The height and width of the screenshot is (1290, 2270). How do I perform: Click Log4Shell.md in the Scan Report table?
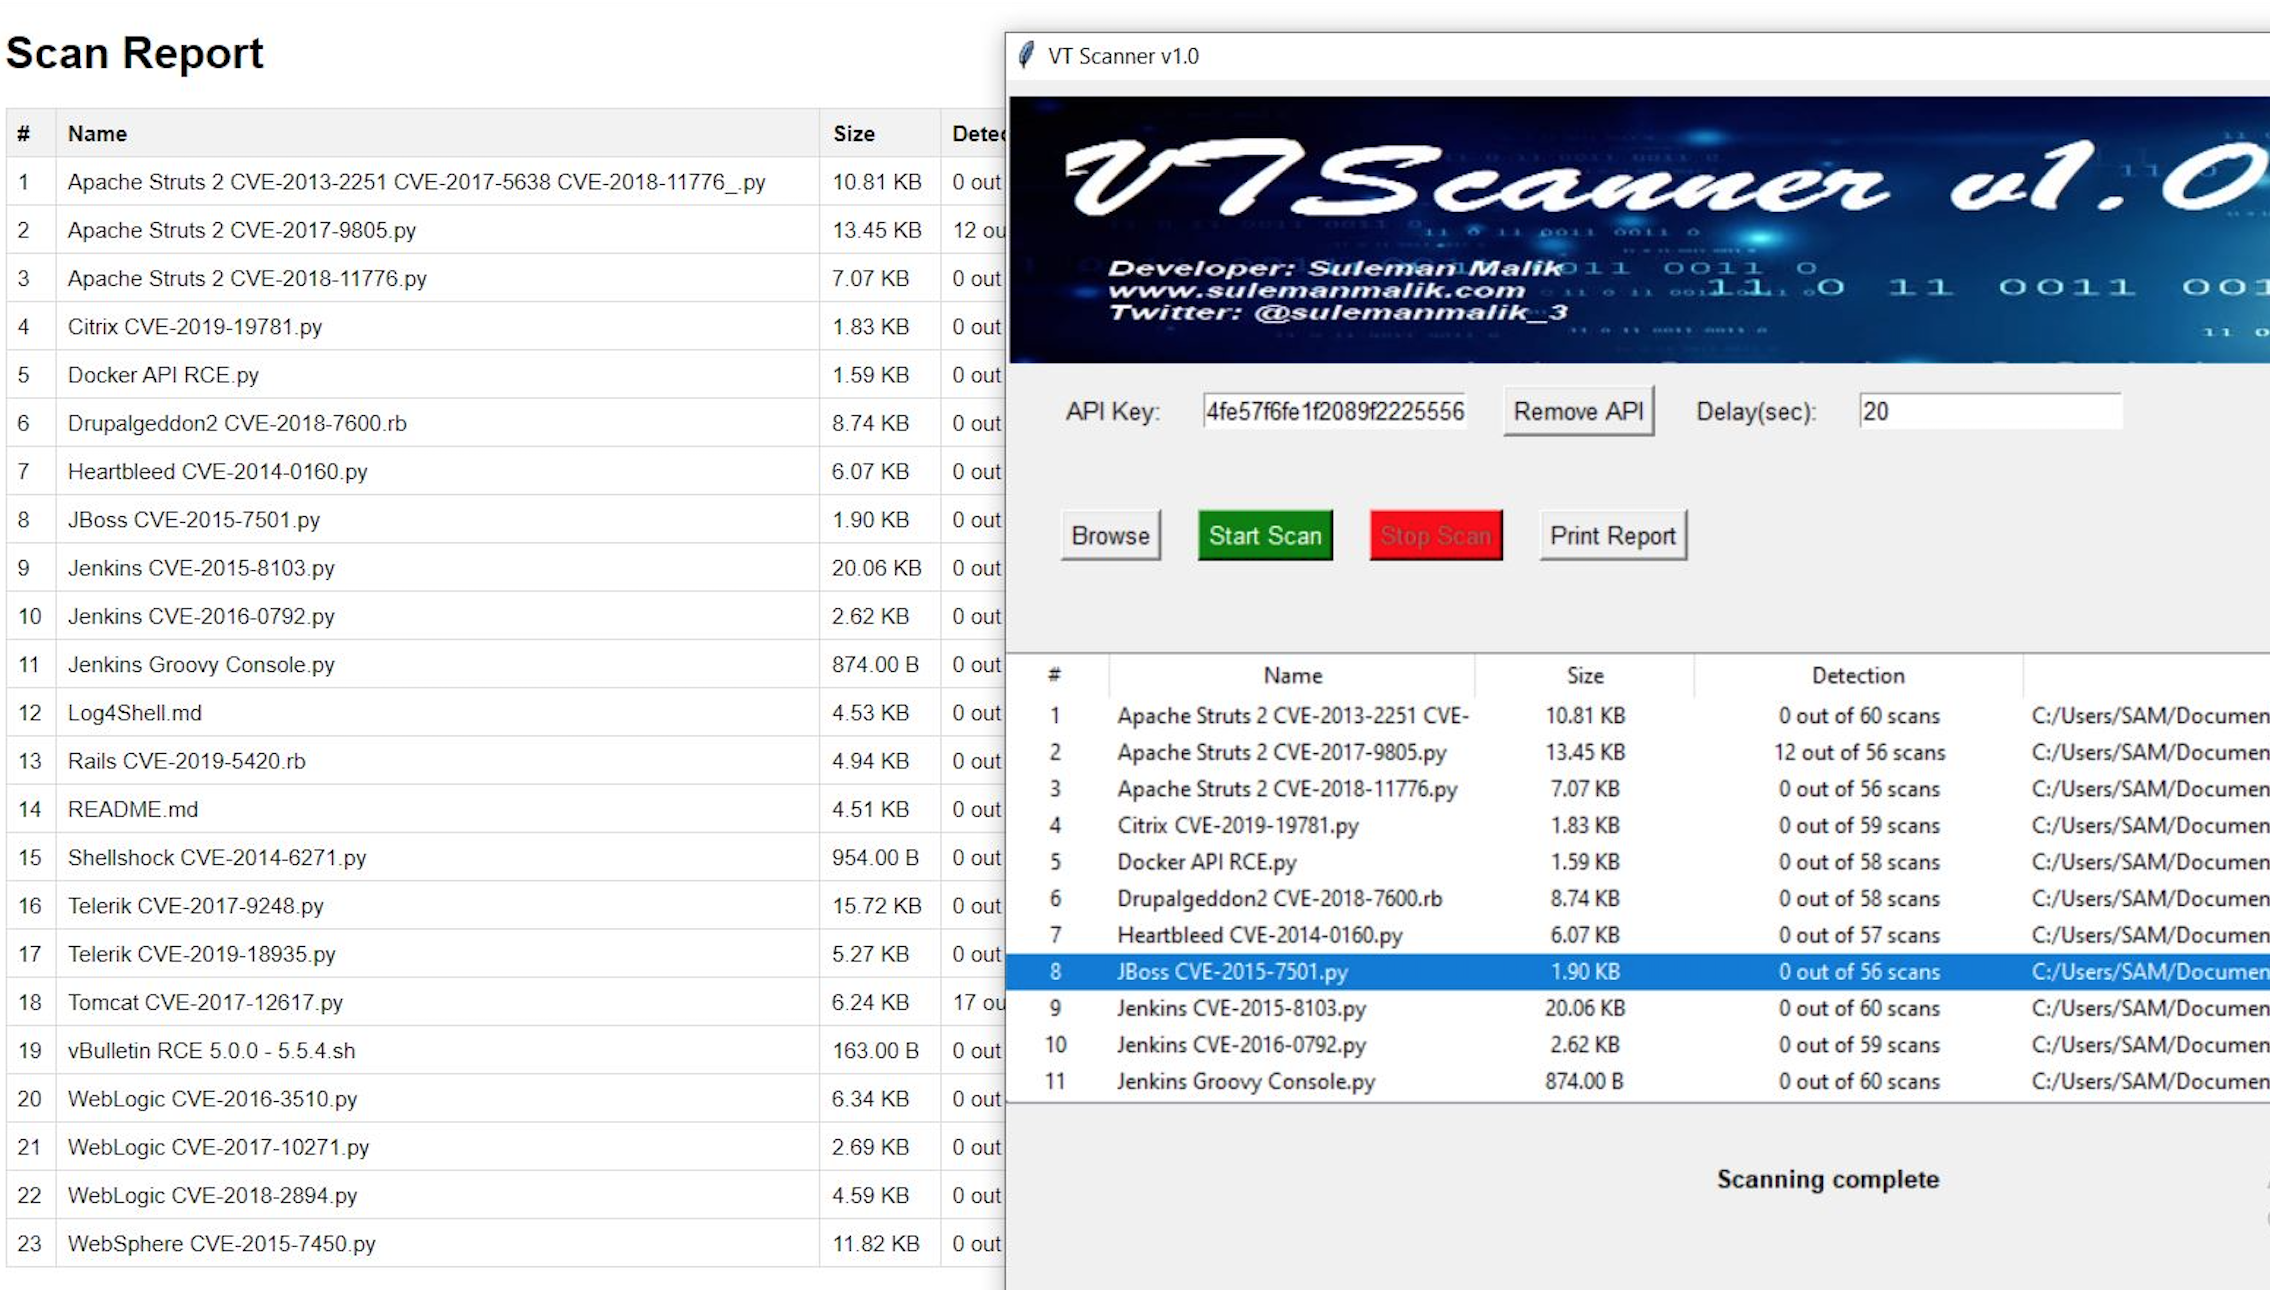135,713
